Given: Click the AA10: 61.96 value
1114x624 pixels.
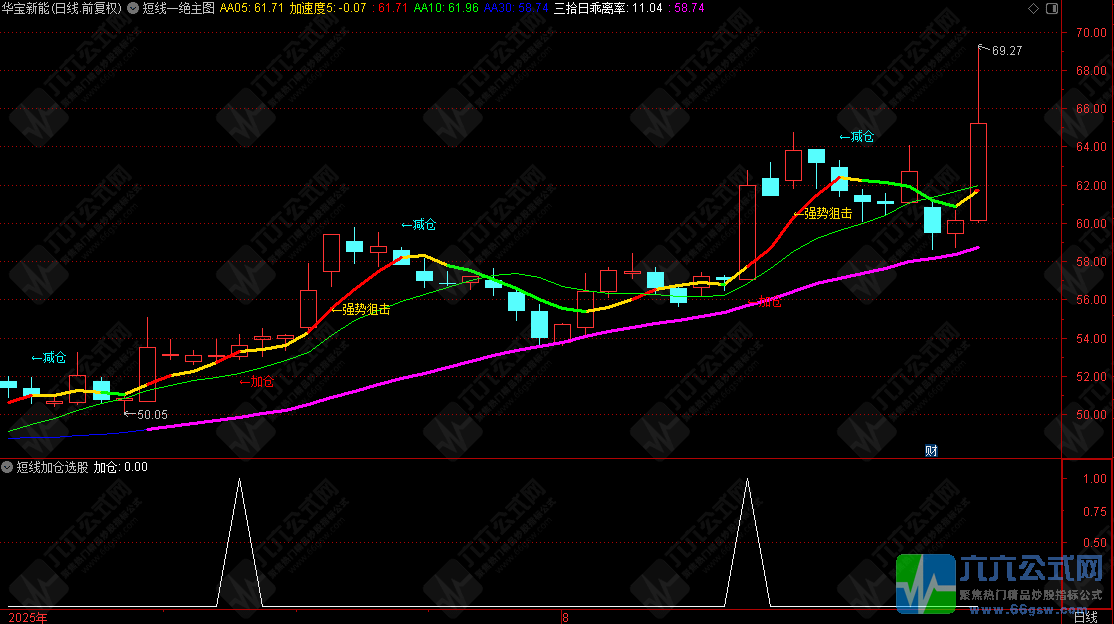Looking at the screenshot, I should click(x=446, y=9).
